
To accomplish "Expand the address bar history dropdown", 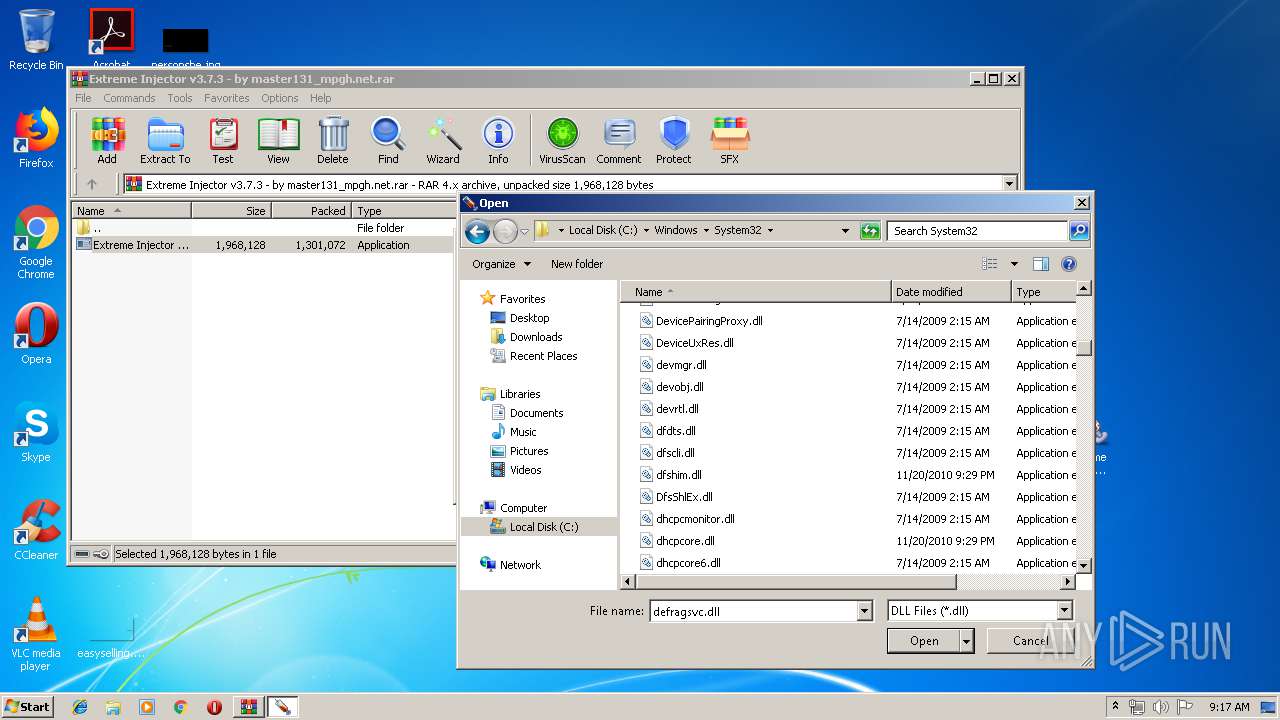I will [x=846, y=230].
